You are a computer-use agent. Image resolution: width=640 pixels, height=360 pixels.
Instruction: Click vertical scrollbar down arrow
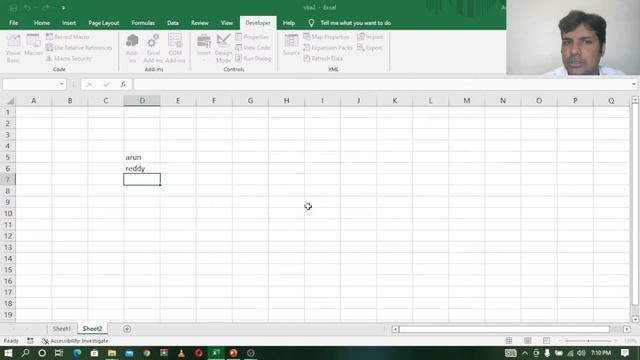(x=635, y=319)
